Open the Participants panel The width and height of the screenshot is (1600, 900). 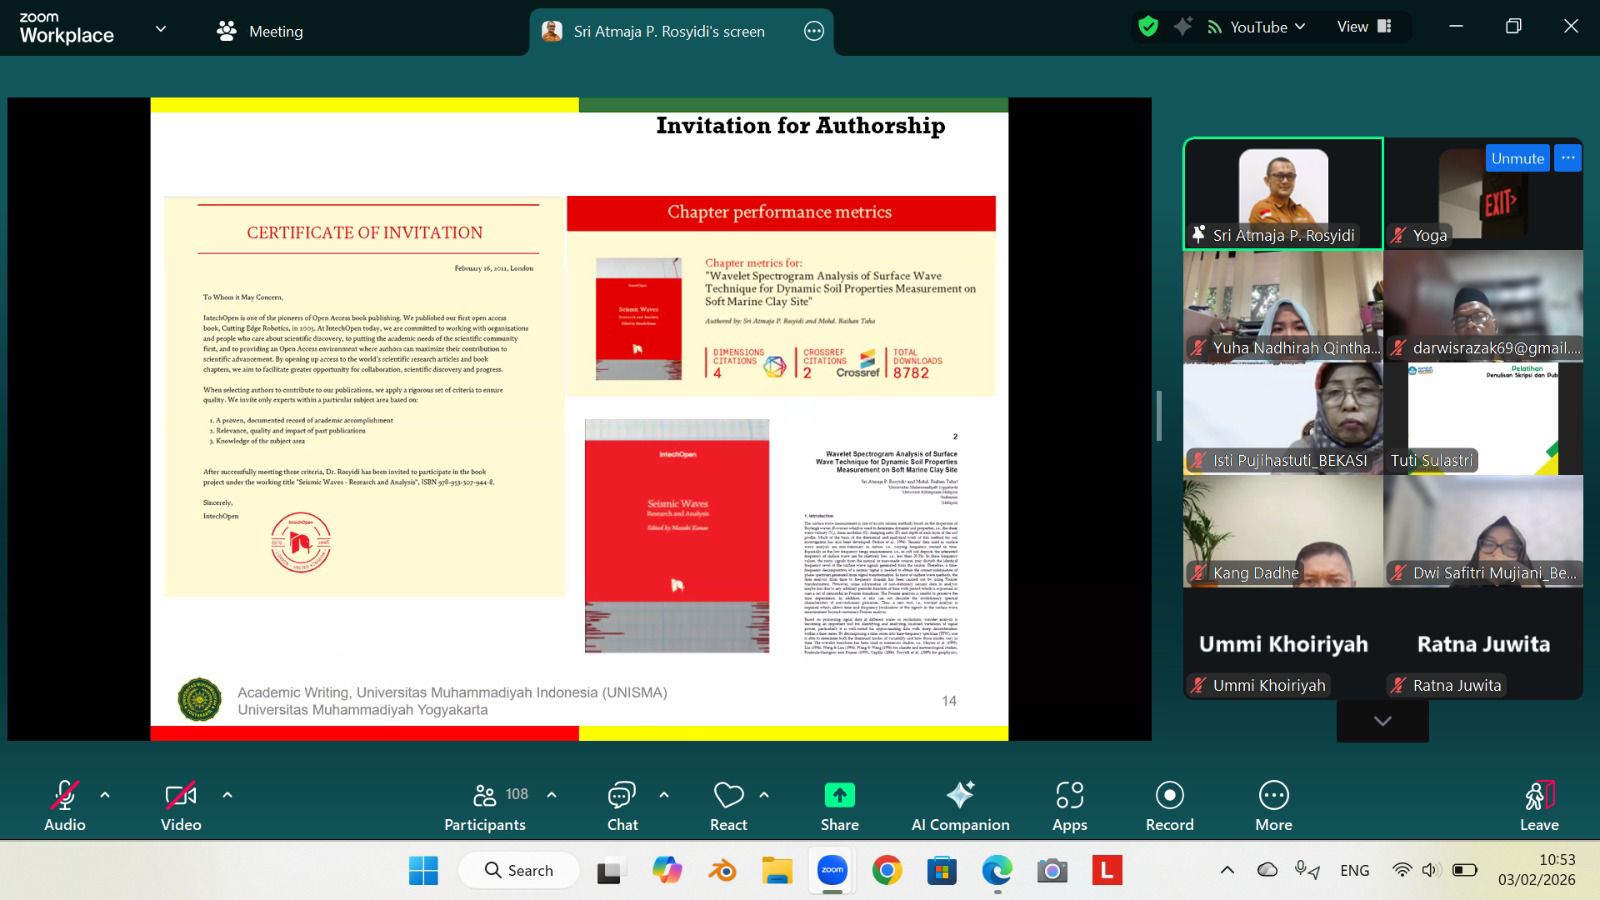[485, 805]
